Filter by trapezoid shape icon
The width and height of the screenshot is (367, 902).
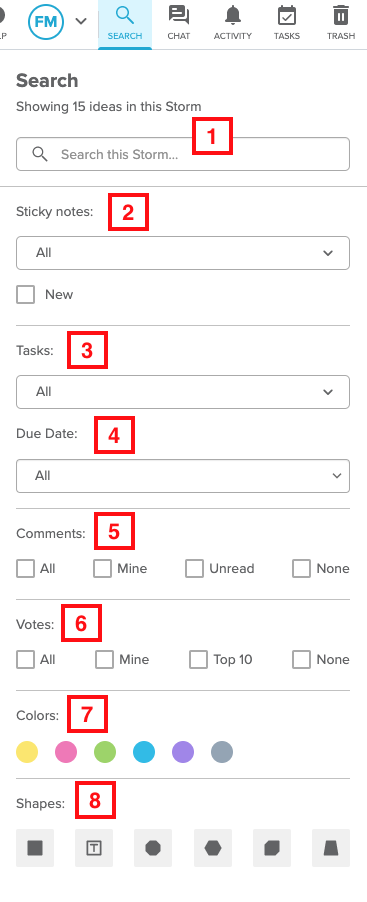[331, 848]
